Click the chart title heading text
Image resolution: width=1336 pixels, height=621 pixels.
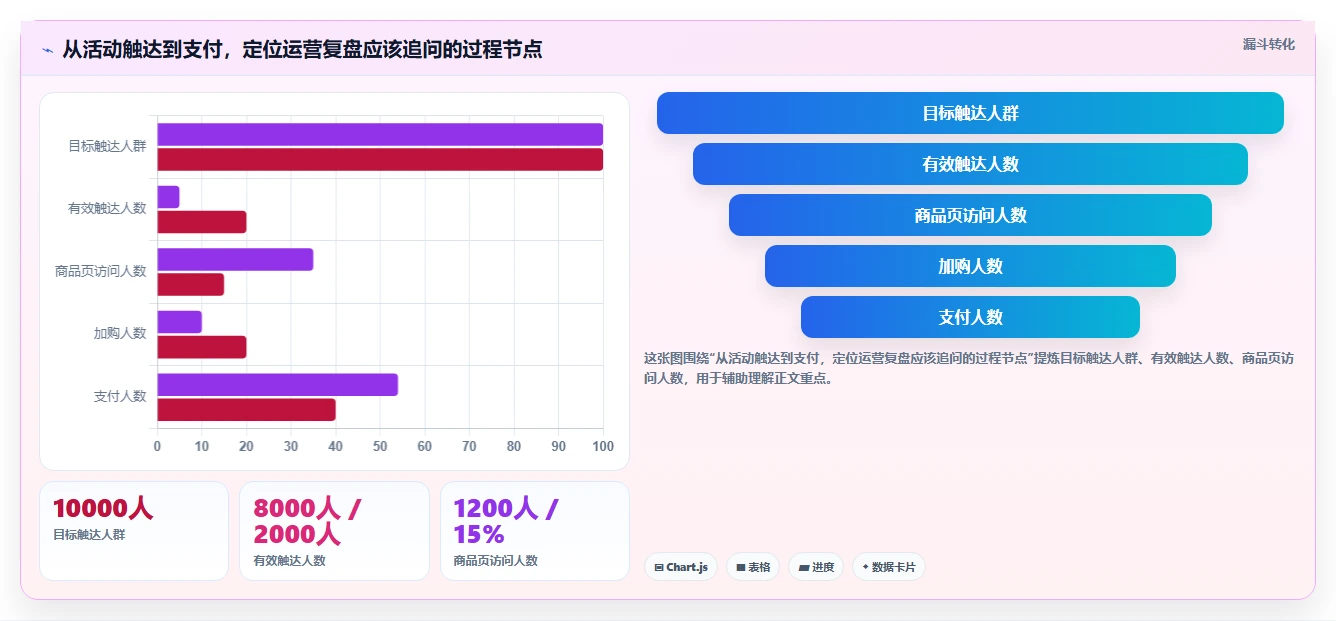[x=302, y=49]
